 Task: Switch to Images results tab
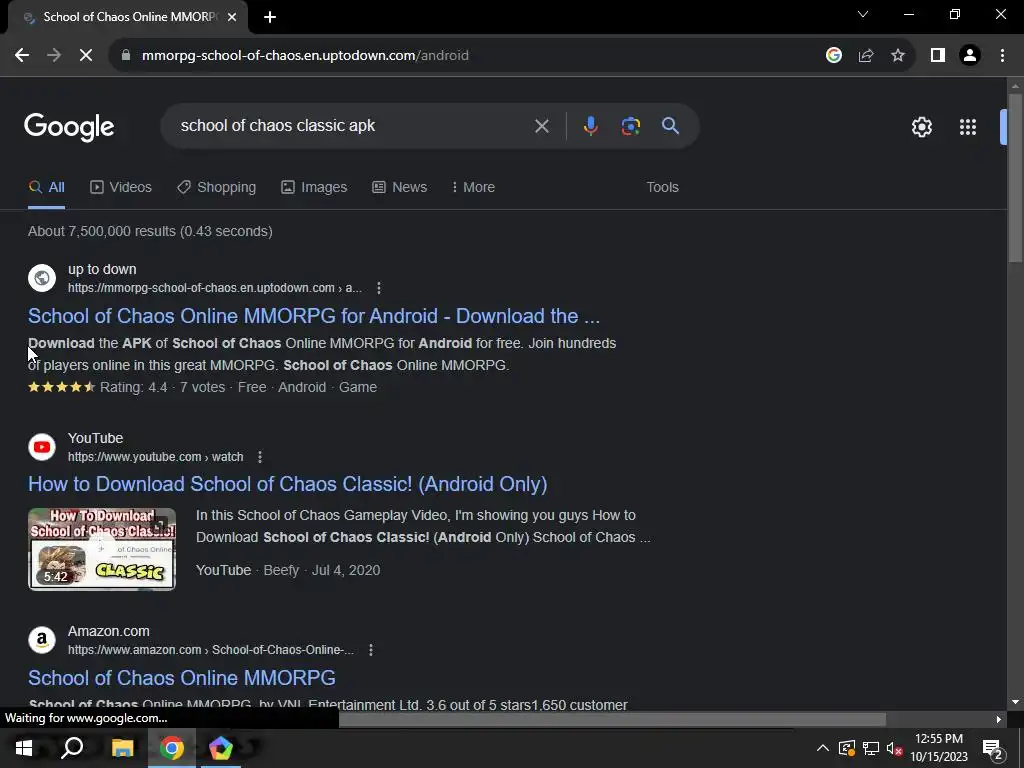tap(314, 187)
